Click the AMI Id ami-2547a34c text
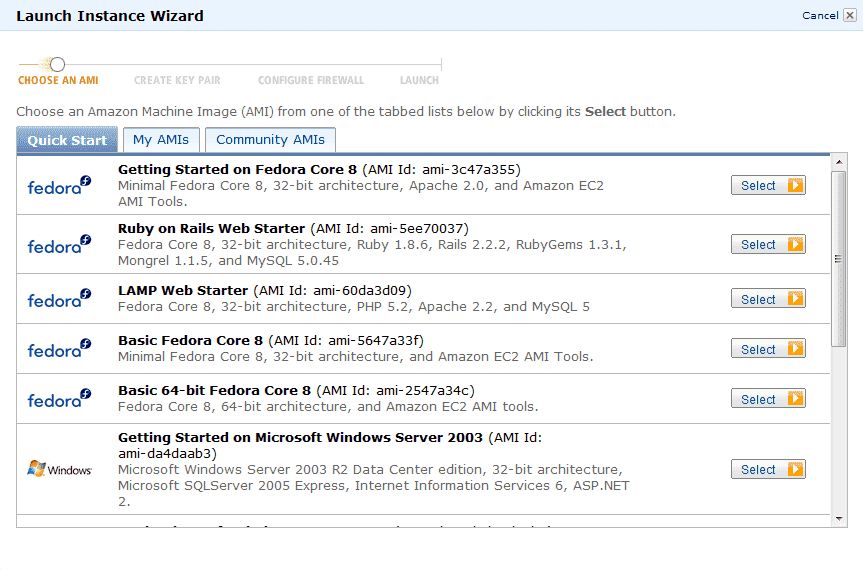Screen dimensions: 863x570 click(395, 391)
